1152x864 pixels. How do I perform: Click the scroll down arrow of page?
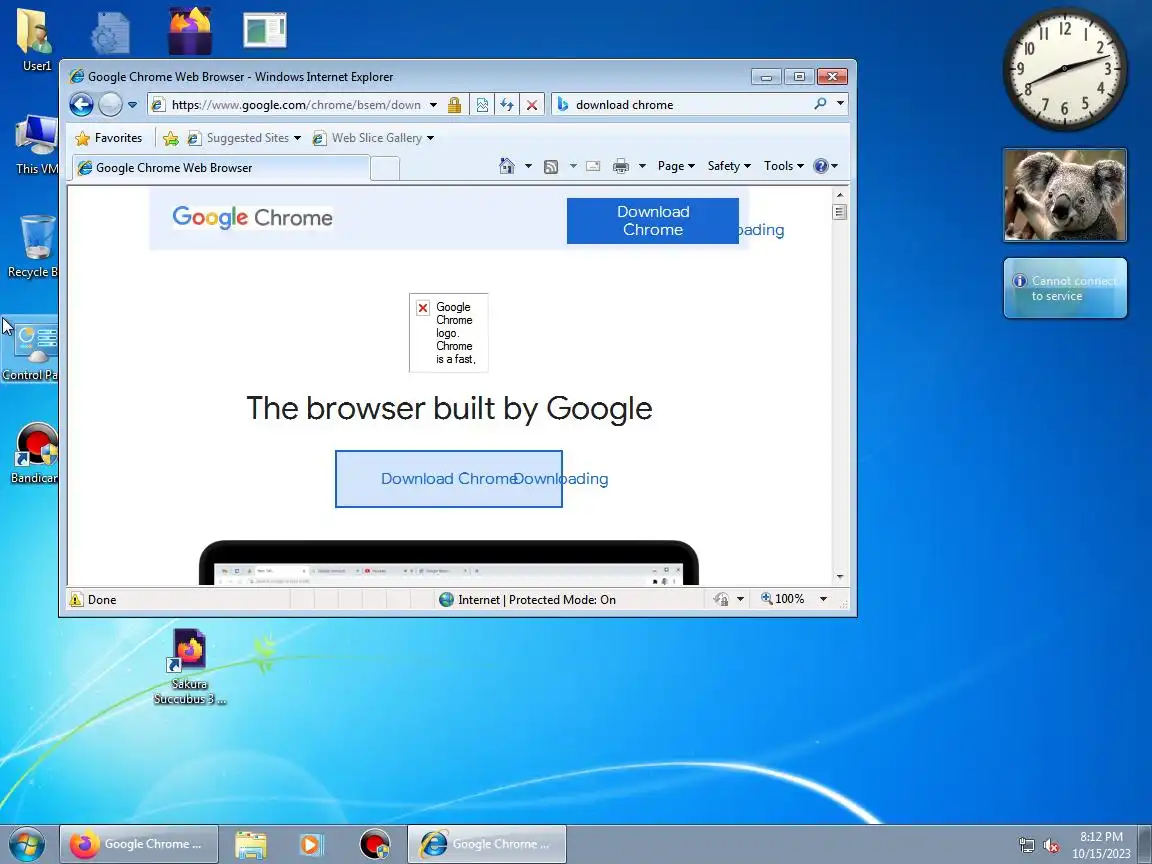[x=840, y=577]
